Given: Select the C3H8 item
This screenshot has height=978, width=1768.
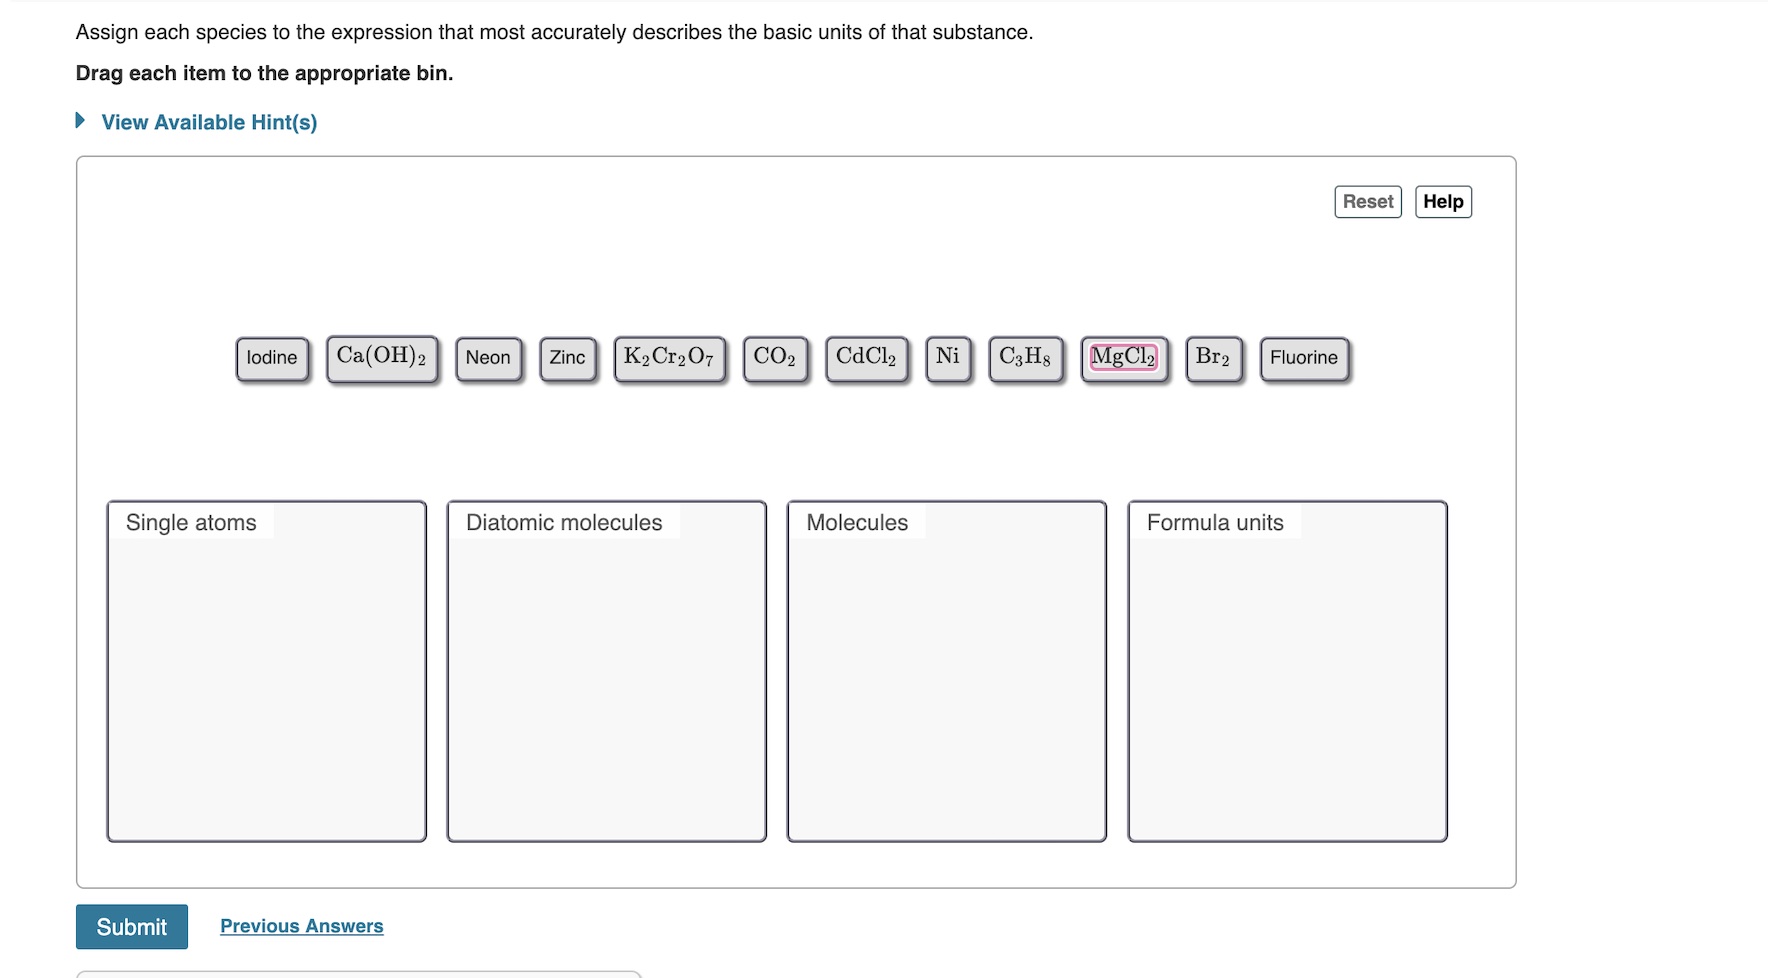Looking at the screenshot, I should pos(1025,357).
